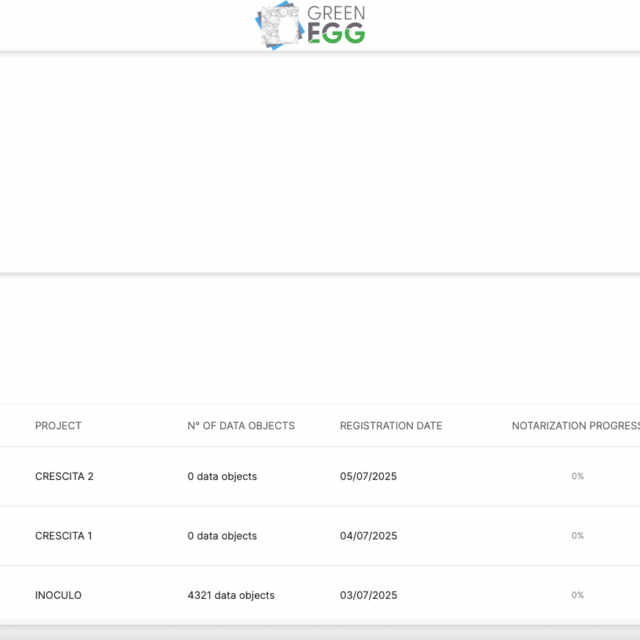Sort table by PROJECT column header
Image resolution: width=640 pixels, height=640 pixels.
(x=58, y=426)
